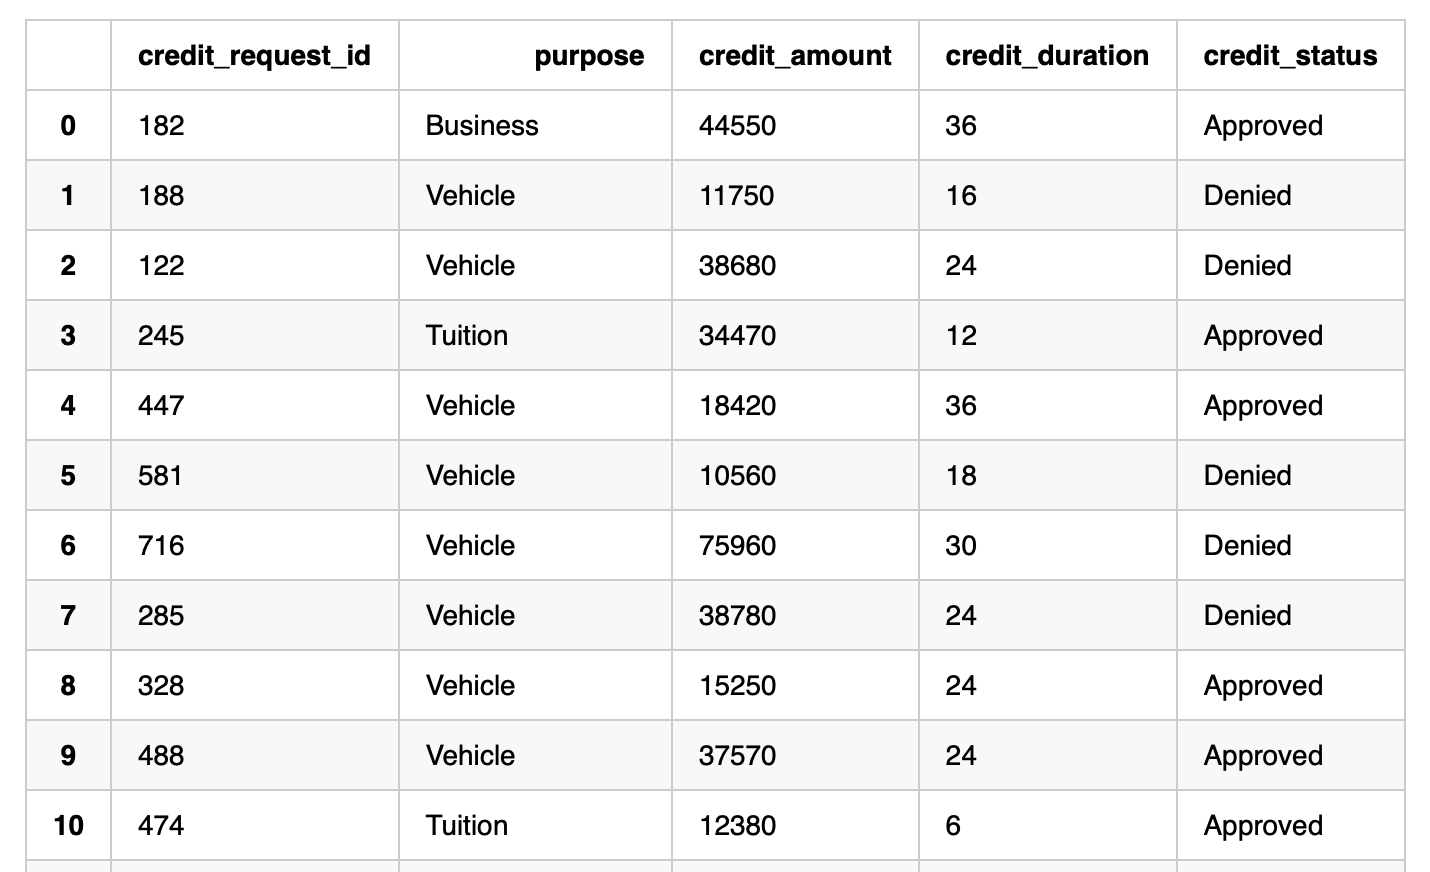
Task: Click credit amount 12380 cell
Action: [737, 826]
